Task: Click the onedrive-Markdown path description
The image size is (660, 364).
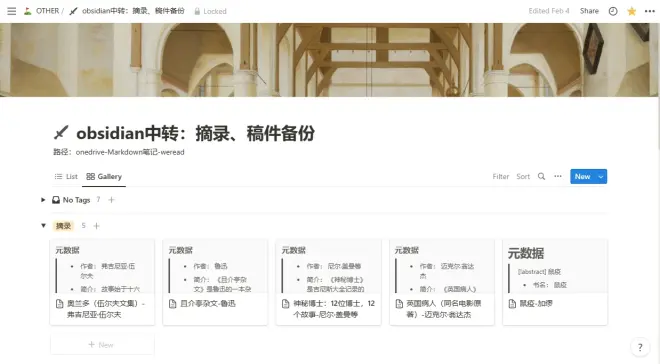Action: (x=119, y=152)
